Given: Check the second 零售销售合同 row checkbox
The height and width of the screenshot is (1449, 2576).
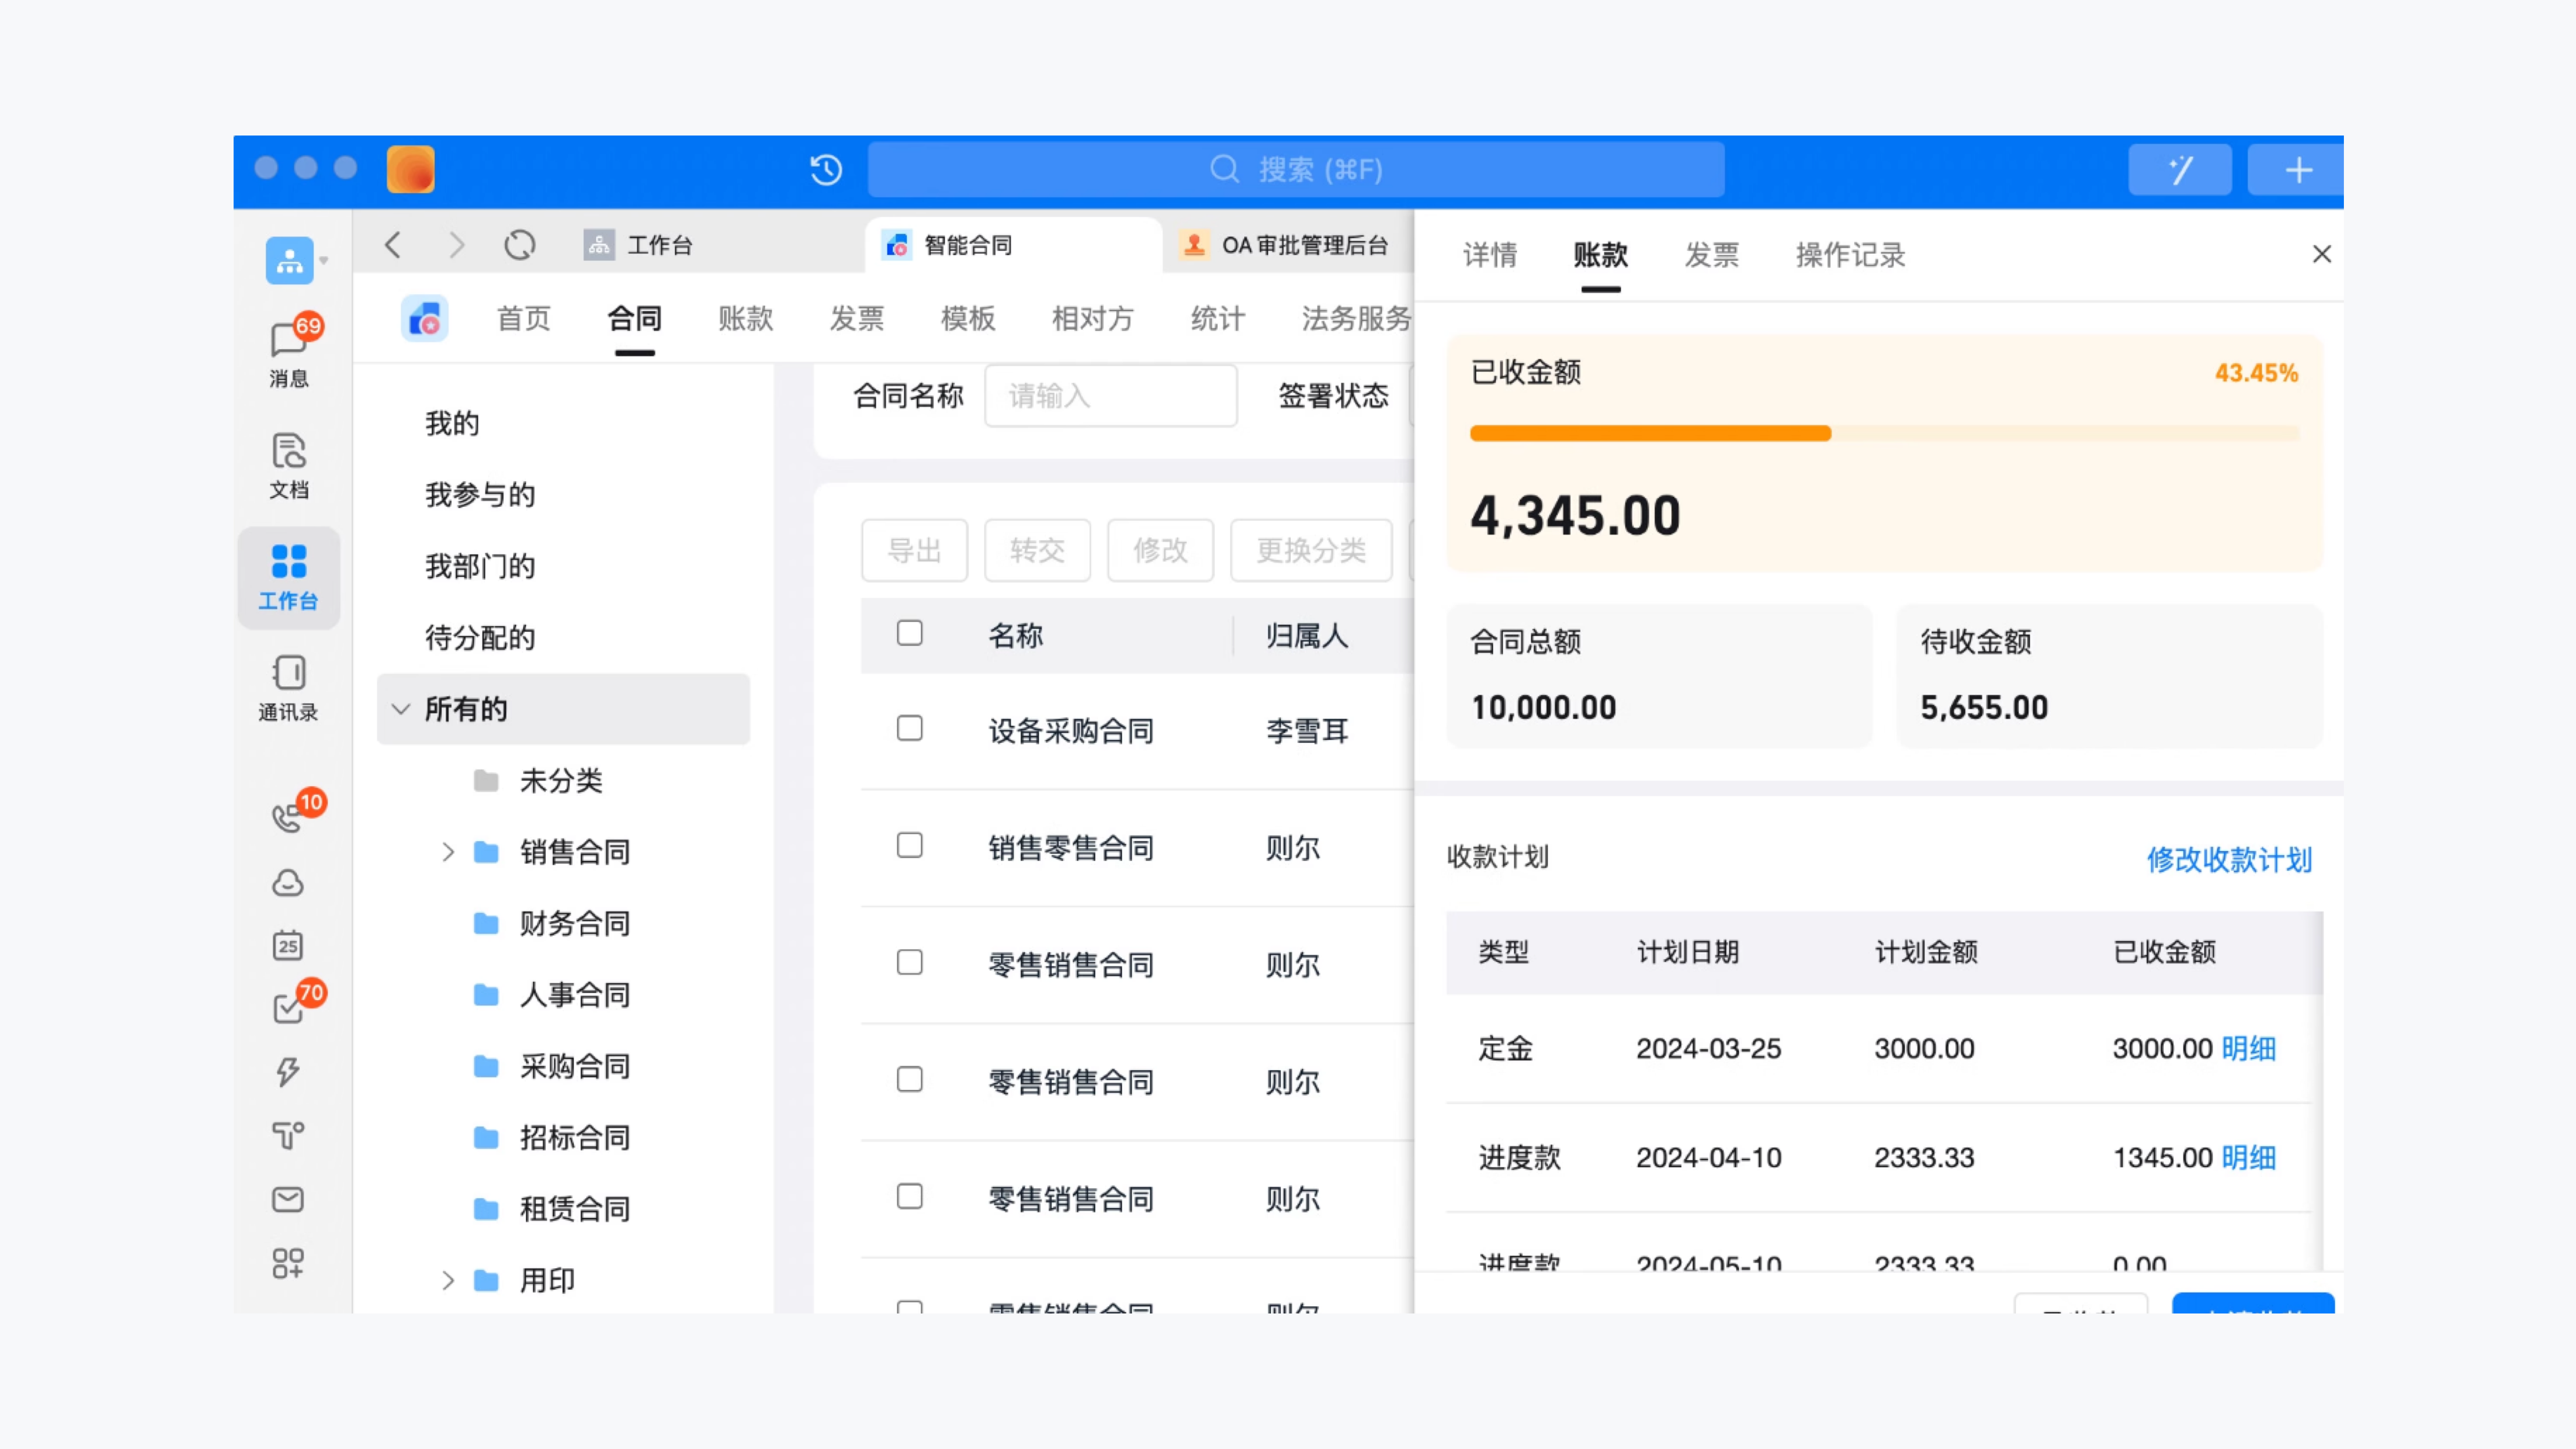Looking at the screenshot, I should (x=910, y=1079).
